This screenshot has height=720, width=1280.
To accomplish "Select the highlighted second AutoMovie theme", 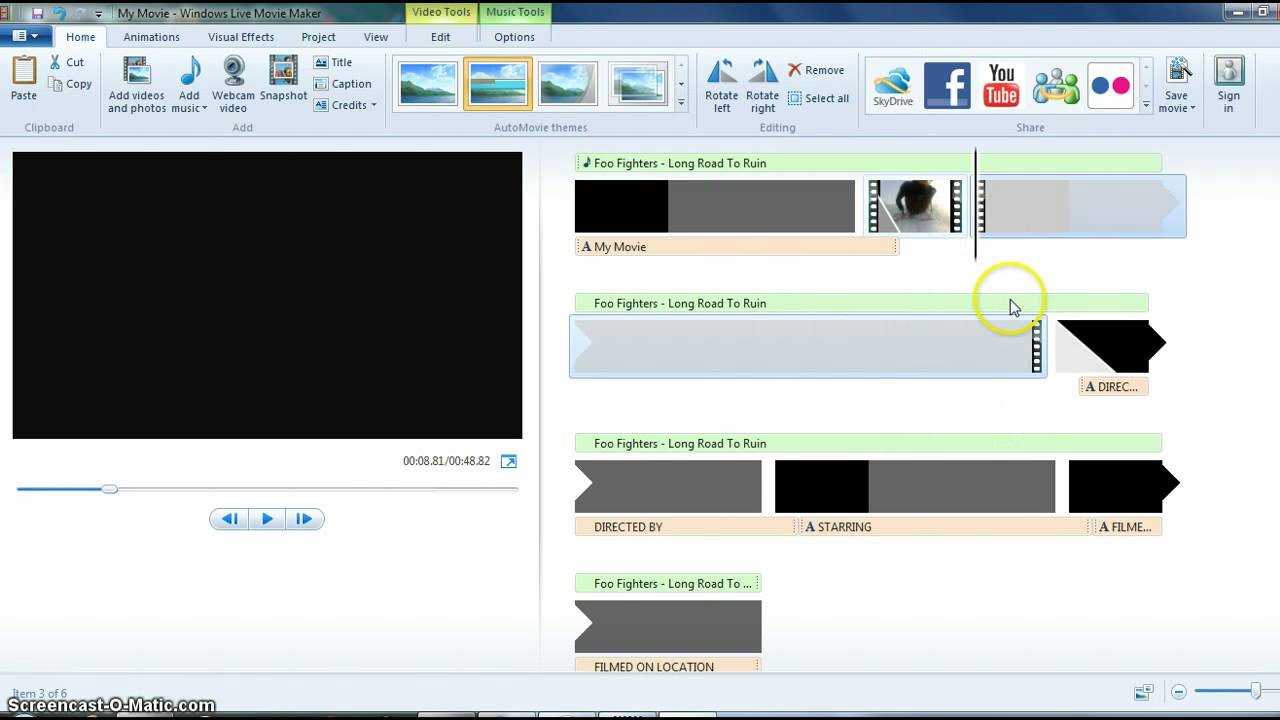I will tap(497, 84).
